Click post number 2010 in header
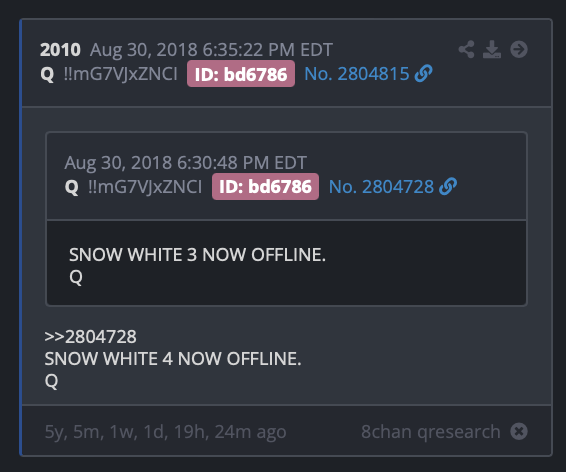Screen dimensions: 566x472 point(60,49)
